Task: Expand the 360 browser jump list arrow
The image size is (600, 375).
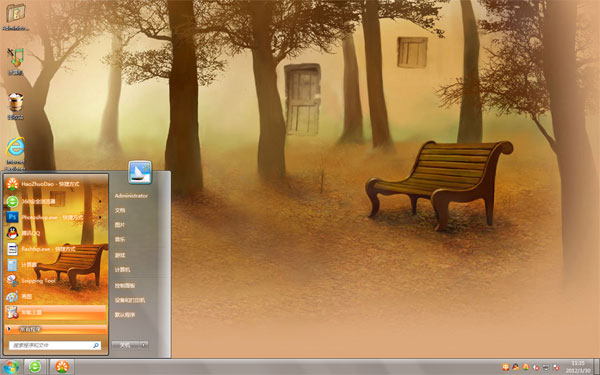Action: click(x=100, y=201)
